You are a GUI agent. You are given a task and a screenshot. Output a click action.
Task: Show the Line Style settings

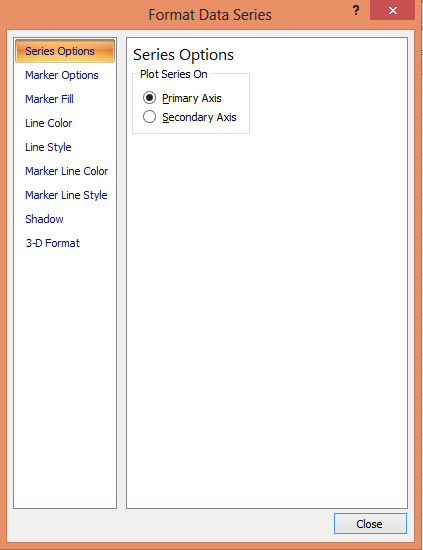[48, 147]
